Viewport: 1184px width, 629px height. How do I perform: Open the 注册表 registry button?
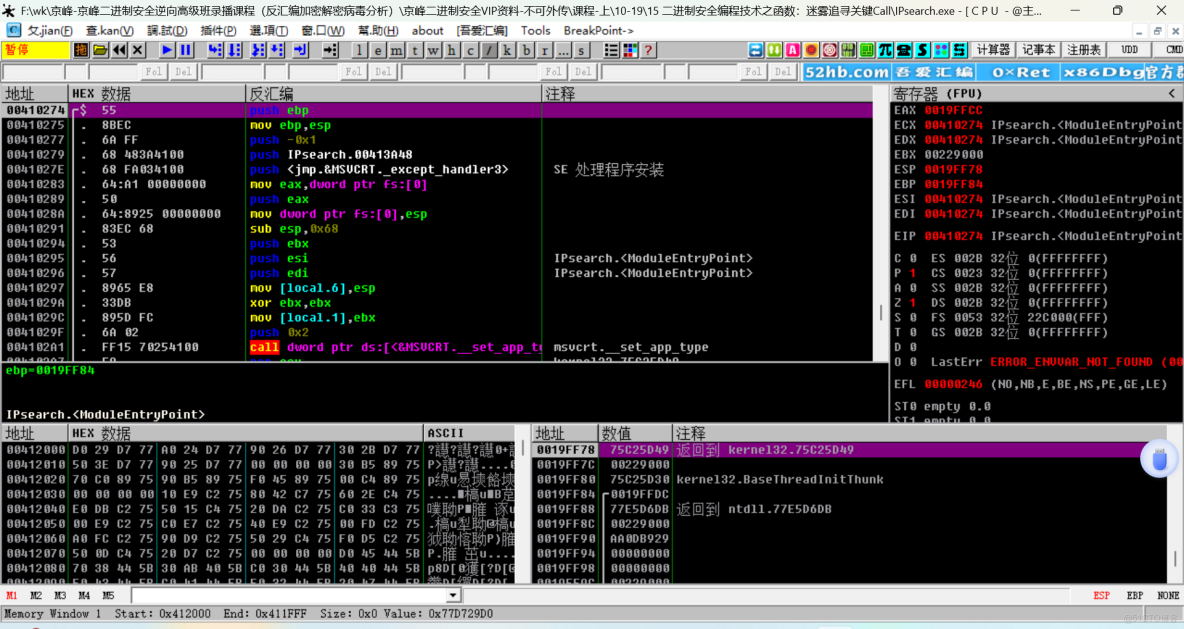1084,50
